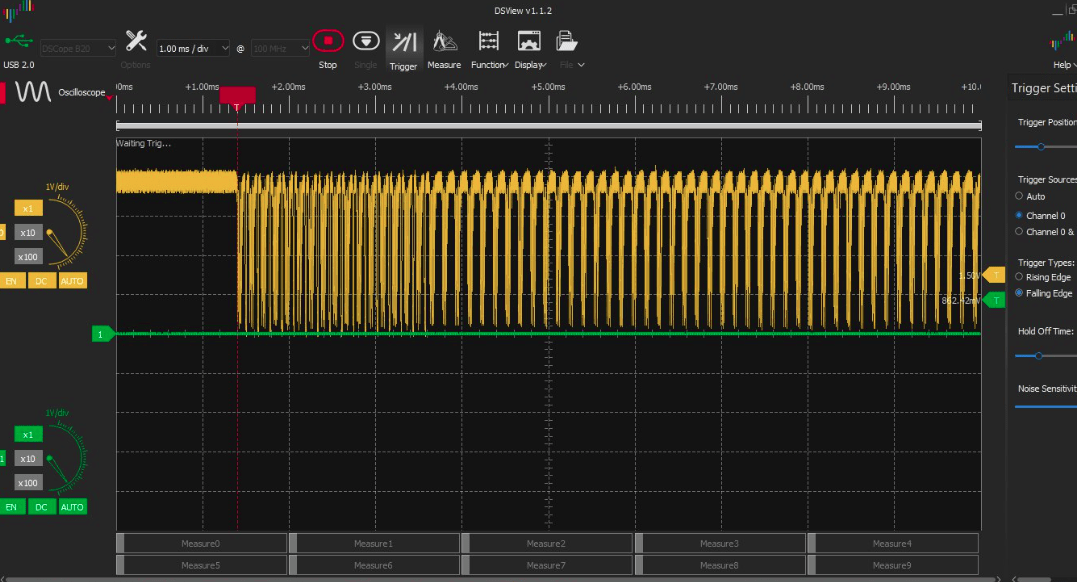Select Channel 0 trigger source
Screen dimensions: 1077x582
1020,215
